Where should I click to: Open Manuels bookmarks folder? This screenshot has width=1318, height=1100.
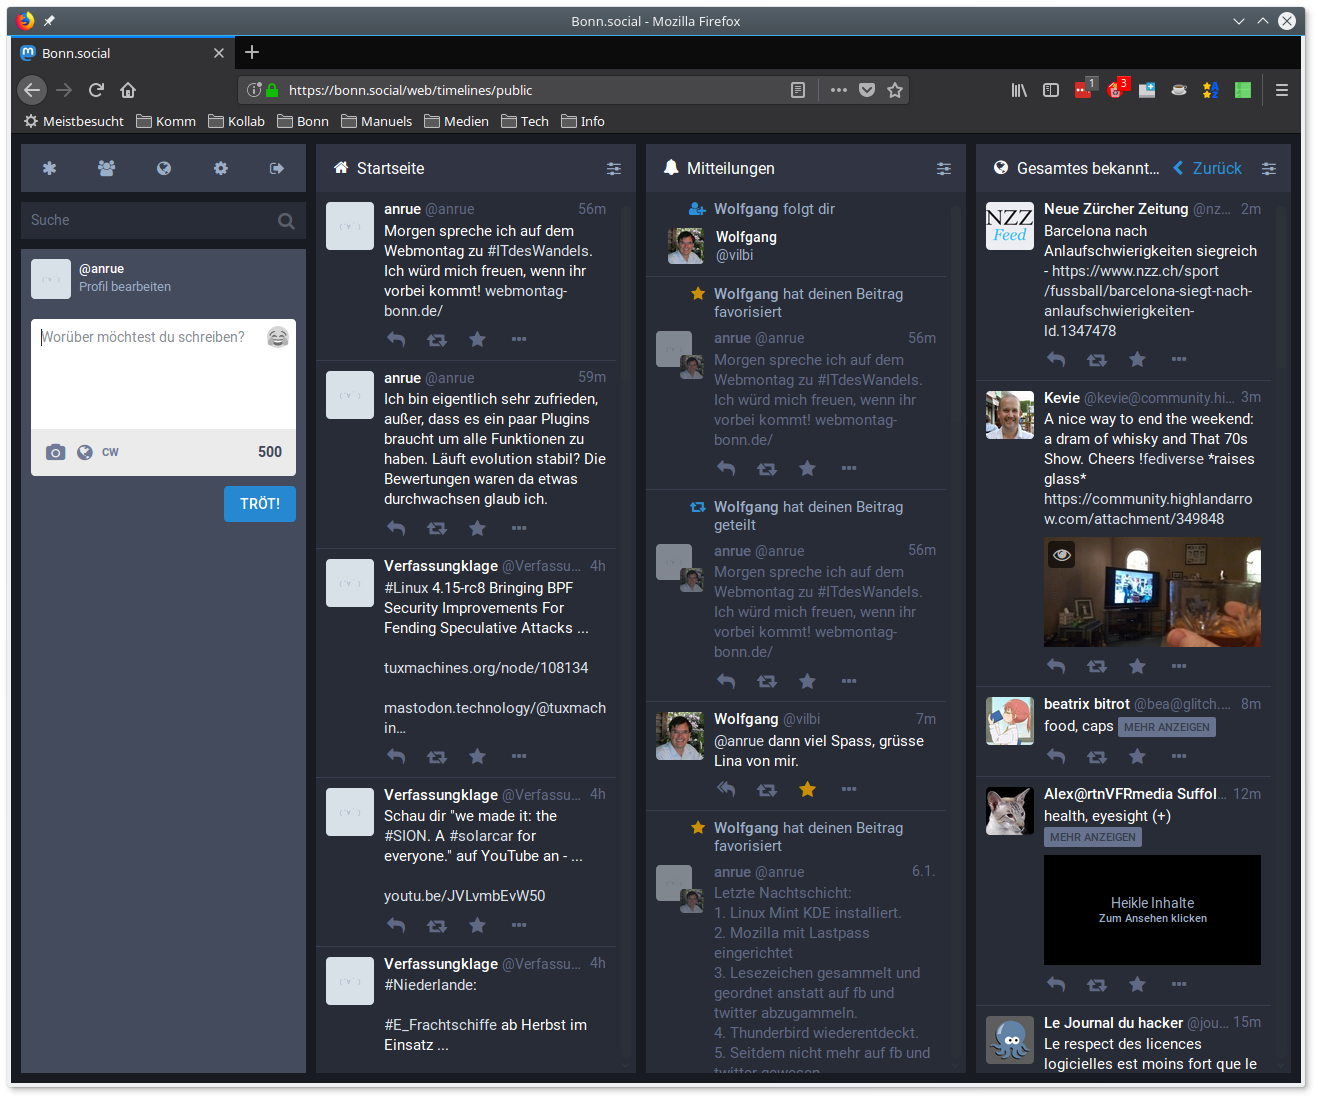pos(377,121)
